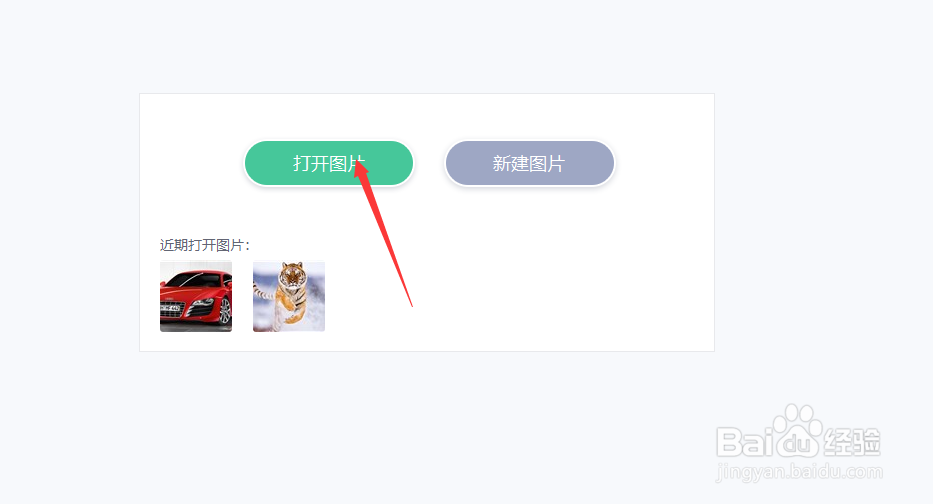The image size is (933, 504).
Task: Click the 打 character on the green button
Action: point(302,164)
